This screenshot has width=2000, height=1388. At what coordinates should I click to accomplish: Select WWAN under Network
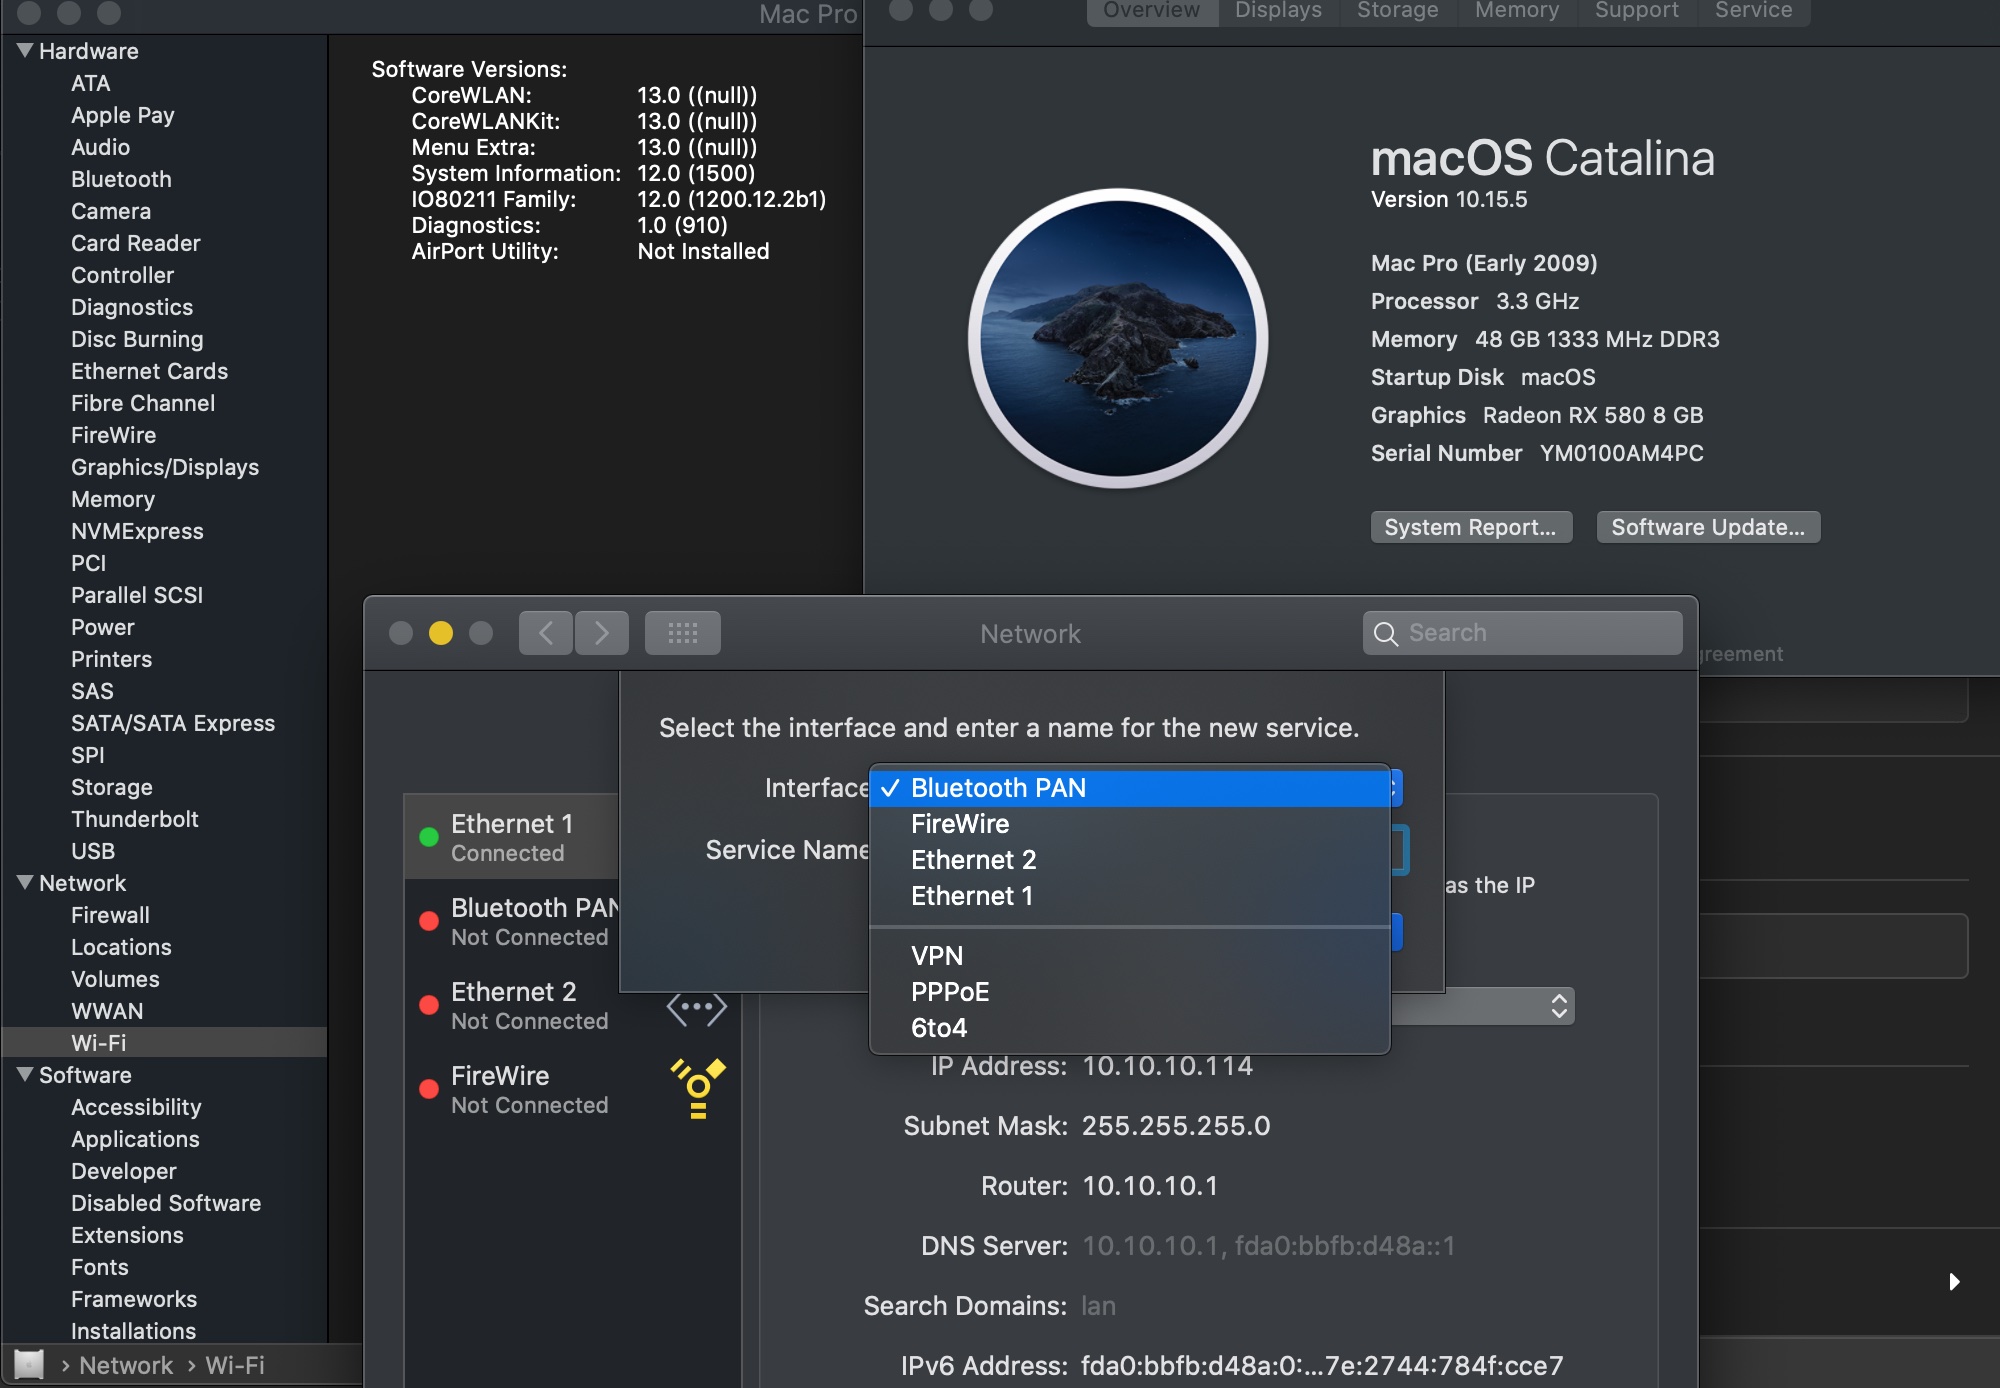click(x=107, y=1011)
